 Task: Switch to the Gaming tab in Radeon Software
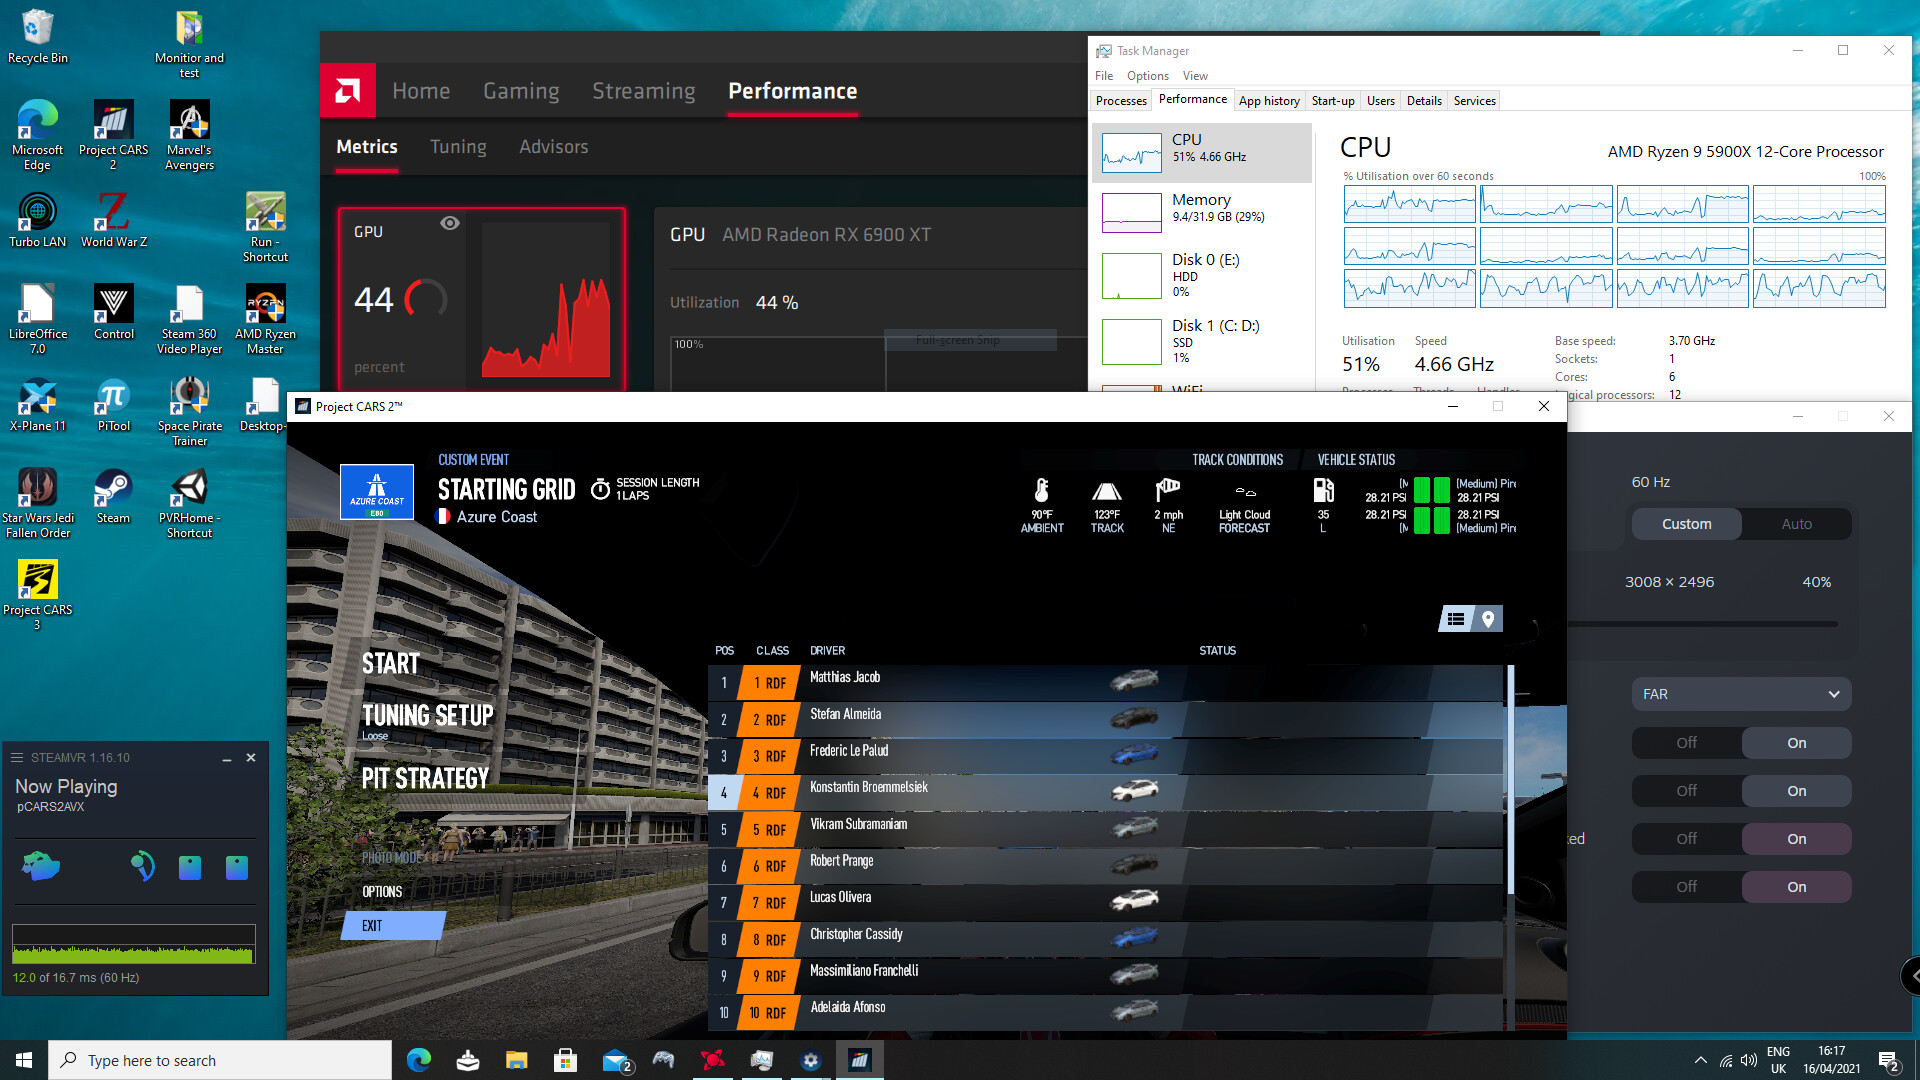(x=521, y=91)
